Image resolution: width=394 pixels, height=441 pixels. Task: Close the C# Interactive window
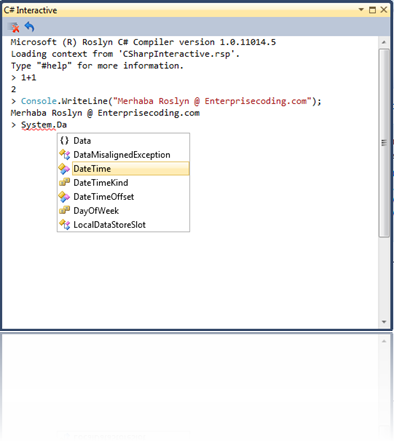(x=384, y=10)
